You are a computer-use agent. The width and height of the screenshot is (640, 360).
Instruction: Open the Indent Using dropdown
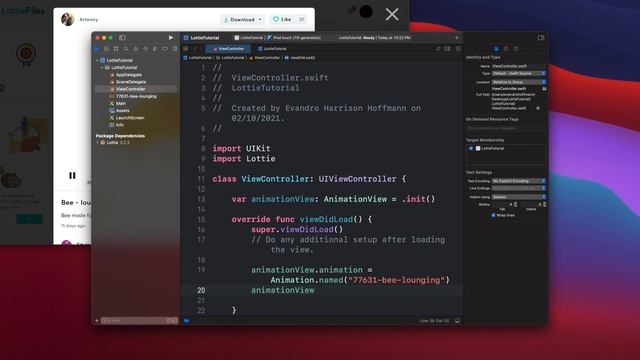pos(518,197)
